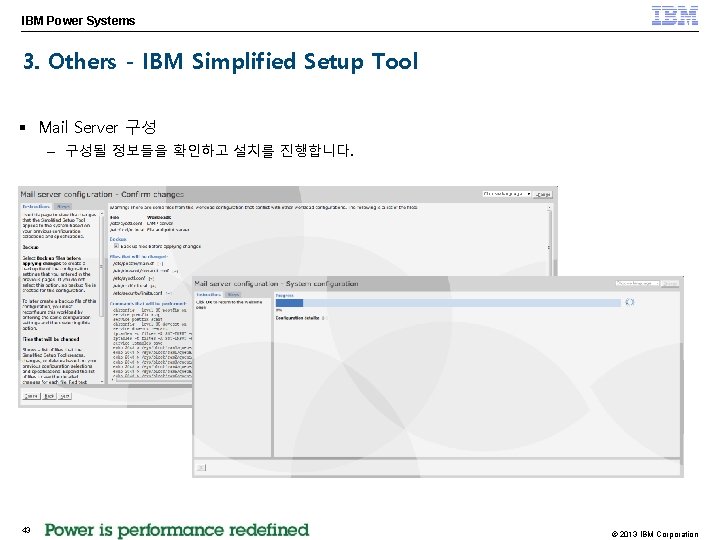Open language dropdown in Confirm changes window
The height and width of the screenshot is (540, 720).
507,194
